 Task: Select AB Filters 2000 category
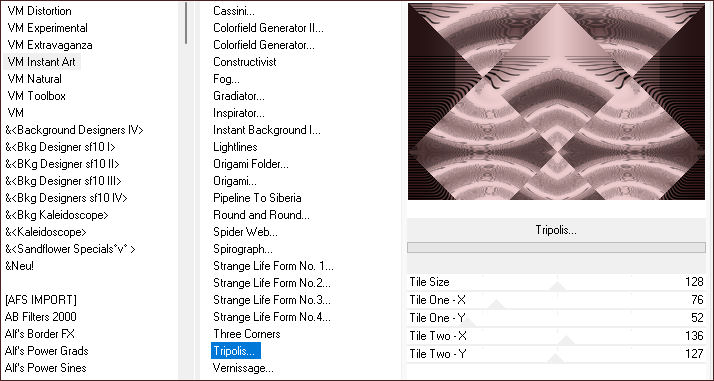(41, 317)
